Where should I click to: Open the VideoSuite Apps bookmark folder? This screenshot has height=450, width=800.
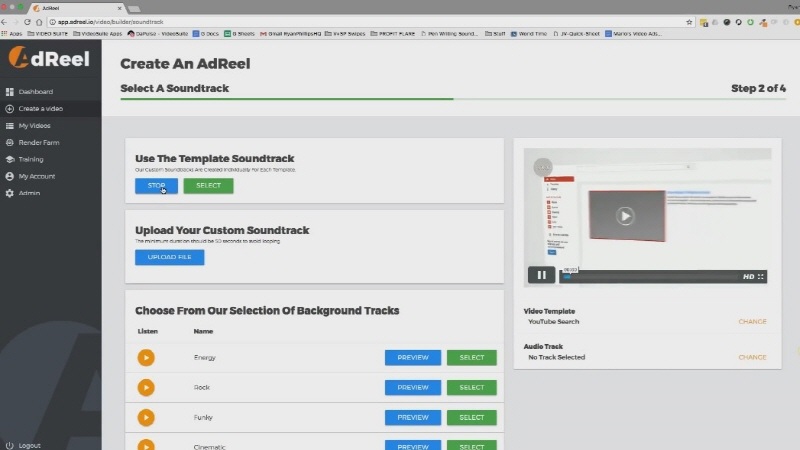tap(97, 34)
